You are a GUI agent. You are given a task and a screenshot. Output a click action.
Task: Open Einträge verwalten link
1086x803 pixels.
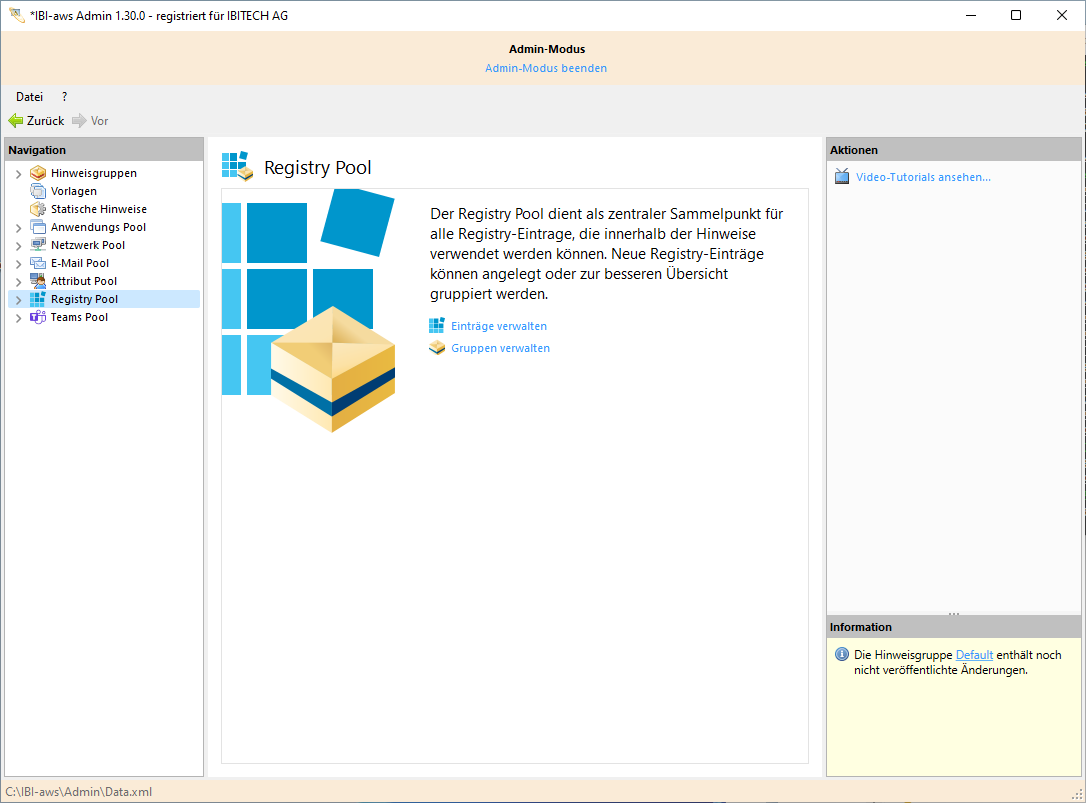point(498,326)
